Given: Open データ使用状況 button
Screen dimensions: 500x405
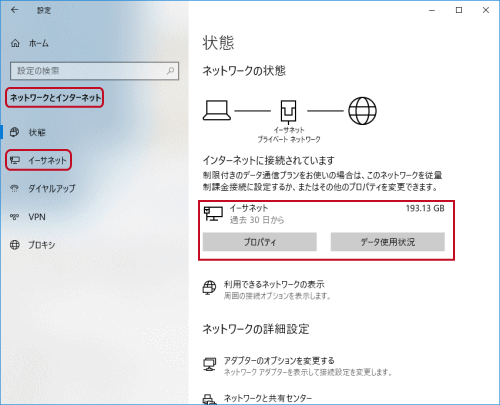Looking at the screenshot, I should pyautogui.click(x=388, y=242).
